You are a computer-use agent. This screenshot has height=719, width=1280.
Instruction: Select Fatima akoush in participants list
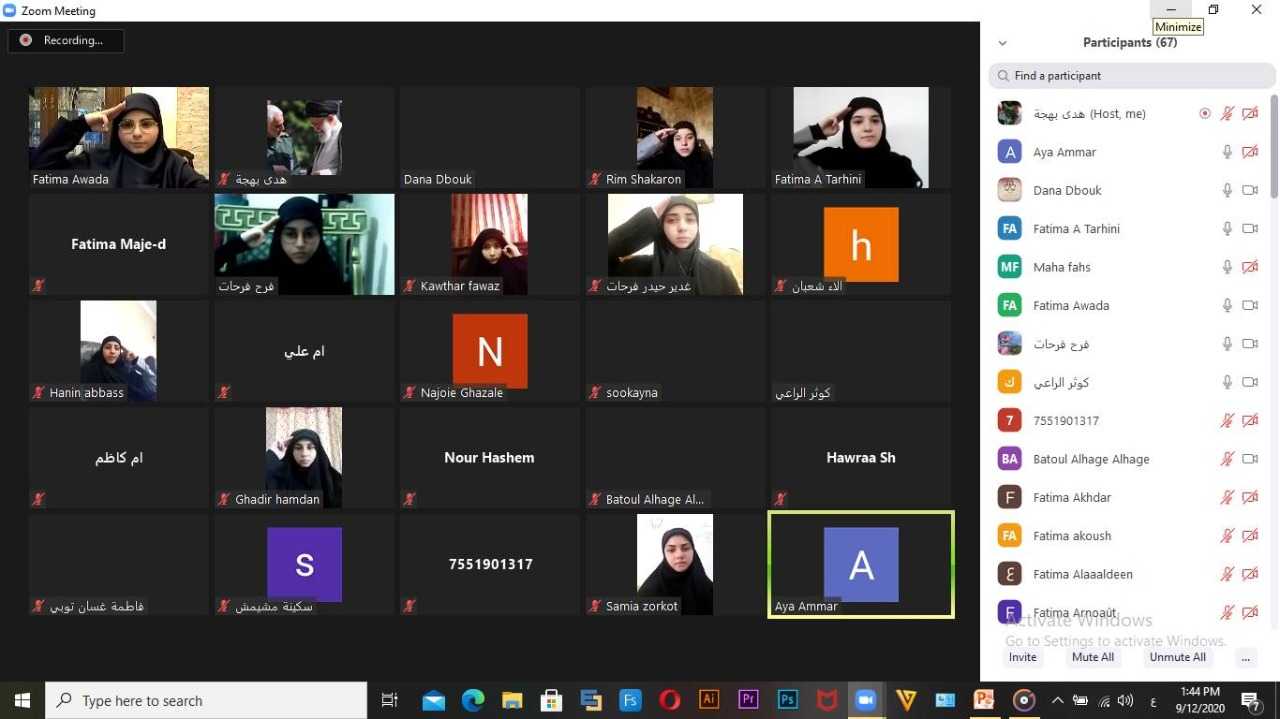point(1072,536)
